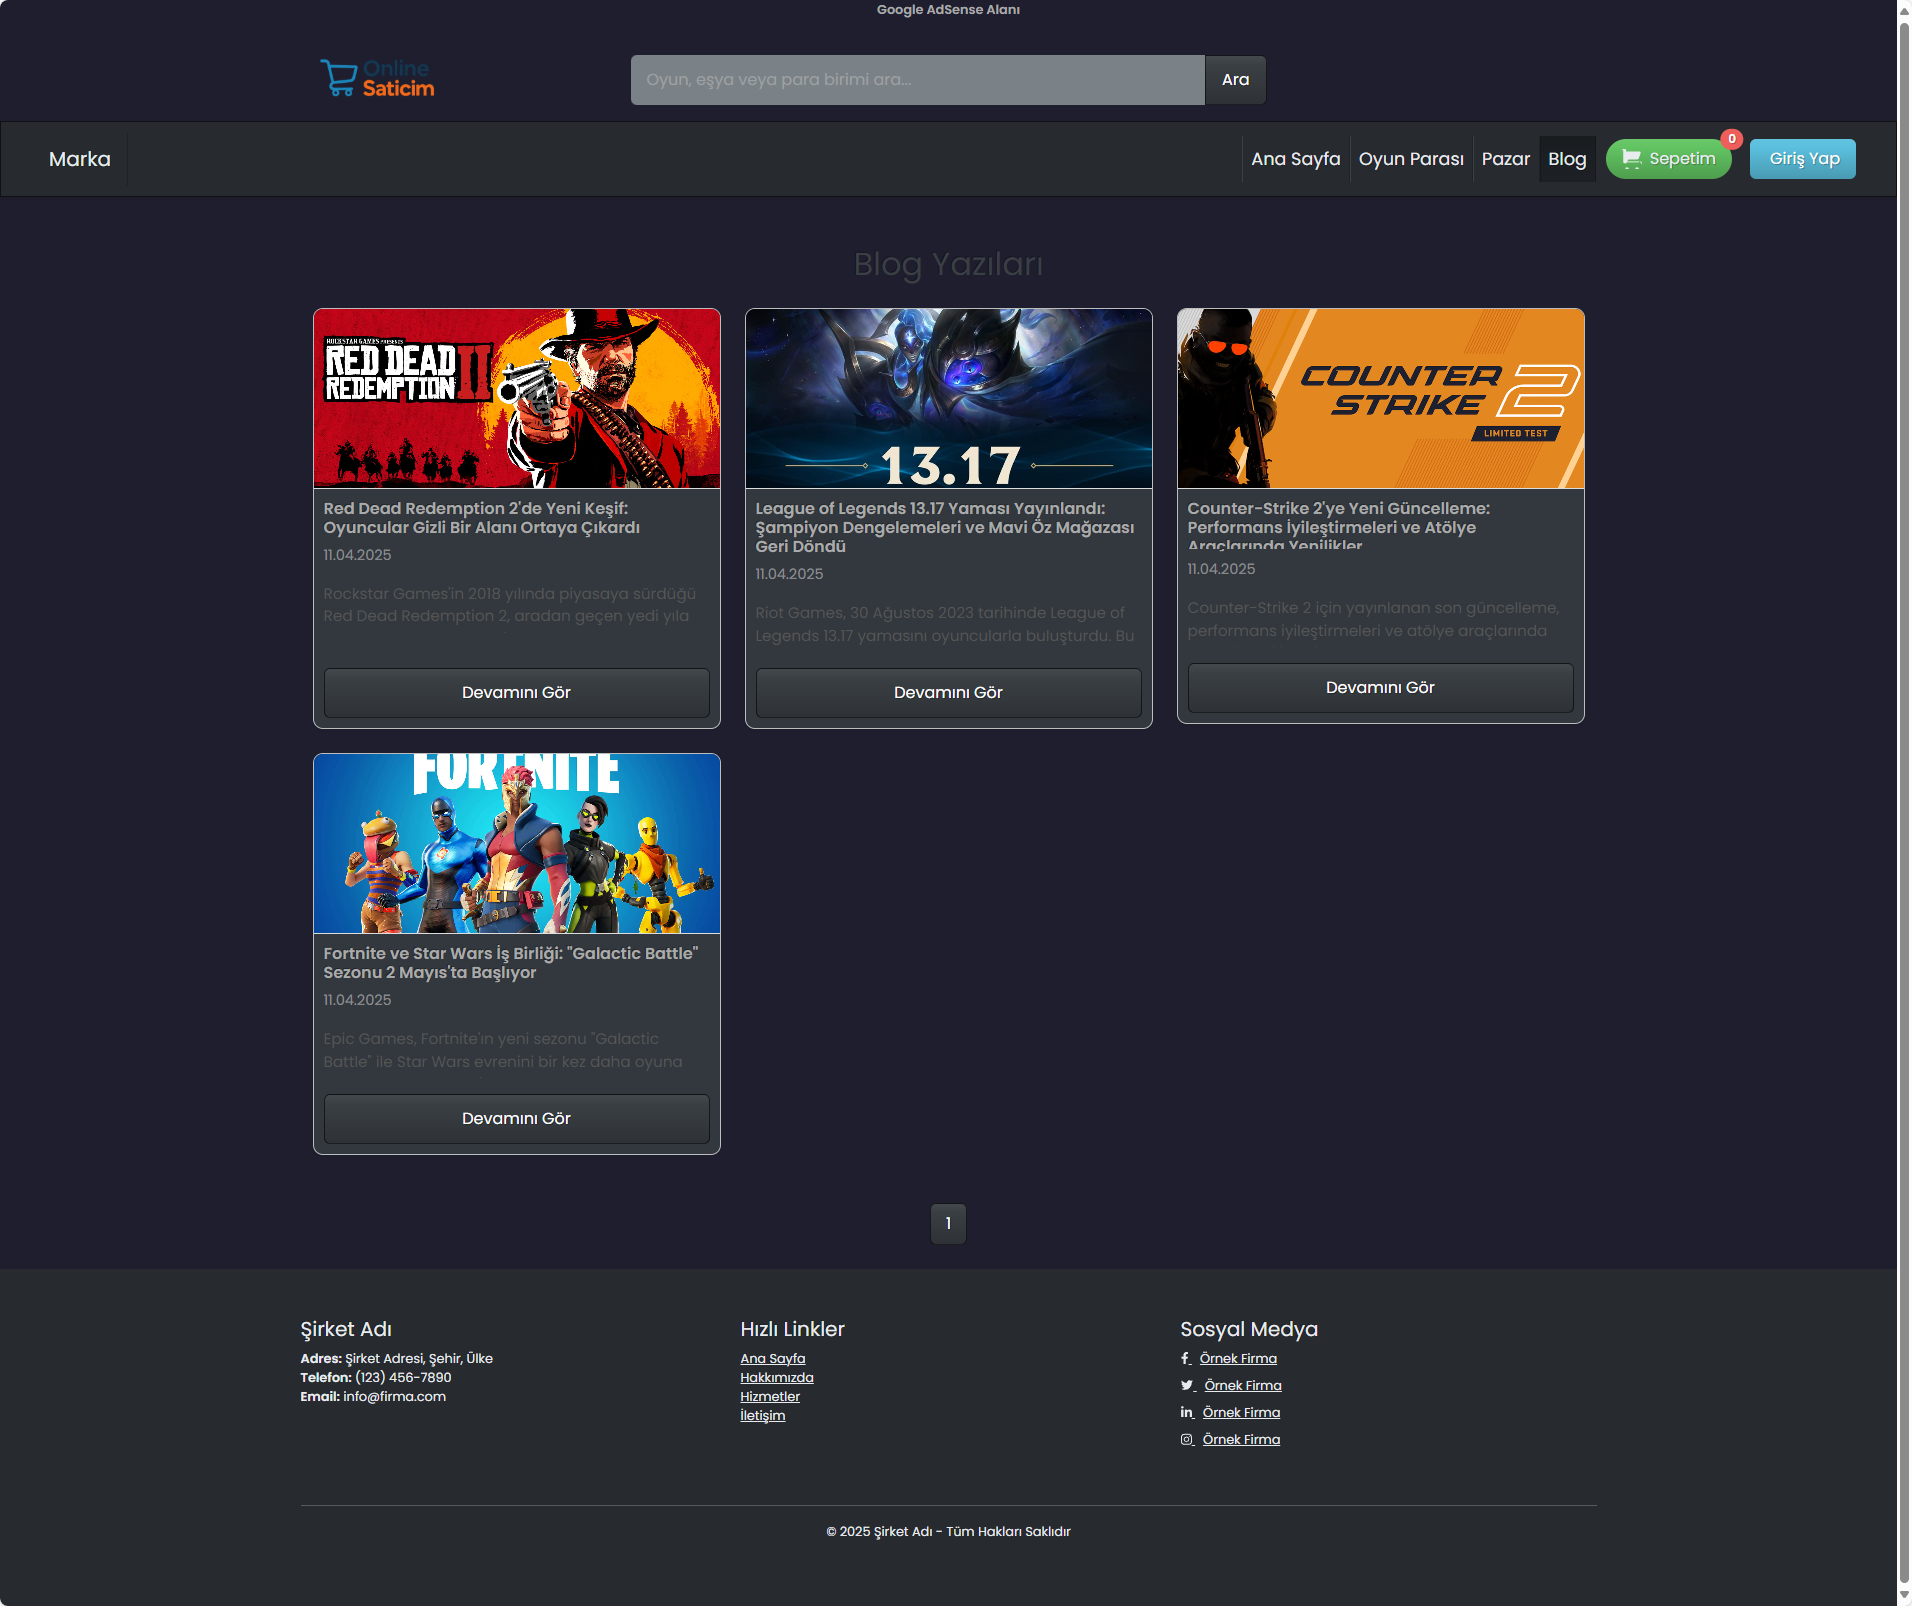
Task: Open the Sepetim cart button
Action: click(1668, 159)
